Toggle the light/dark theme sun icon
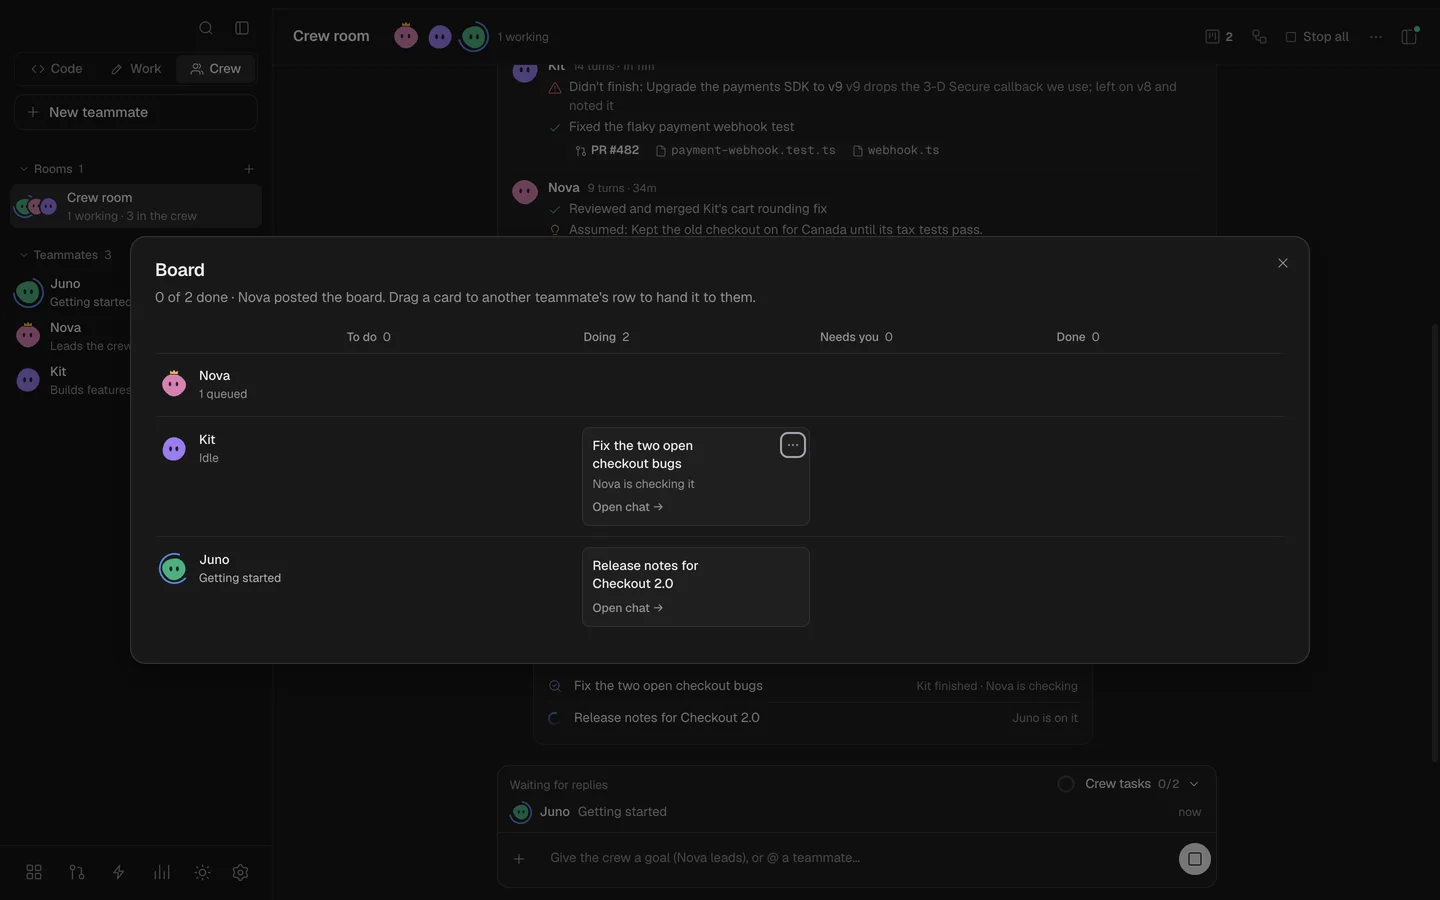This screenshot has width=1440, height=900. (x=203, y=872)
